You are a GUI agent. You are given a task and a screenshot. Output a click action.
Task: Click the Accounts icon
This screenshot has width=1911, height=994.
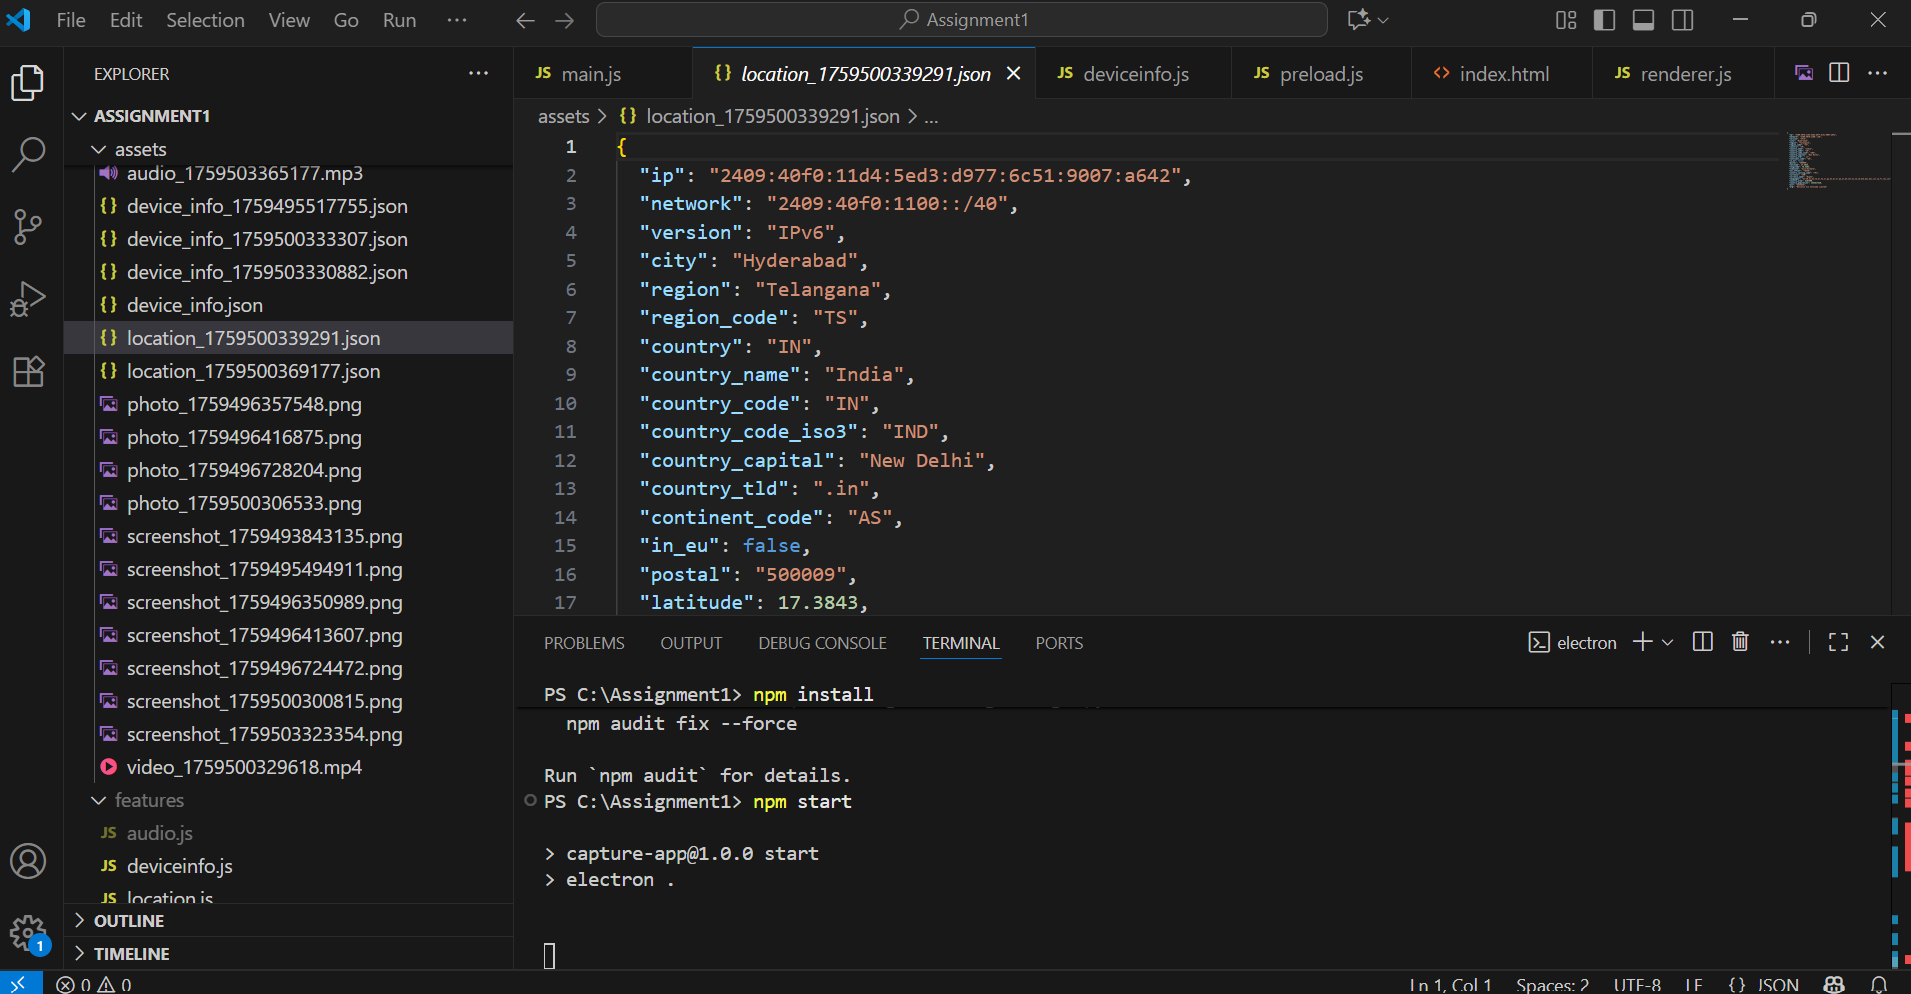[x=28, y=861]
